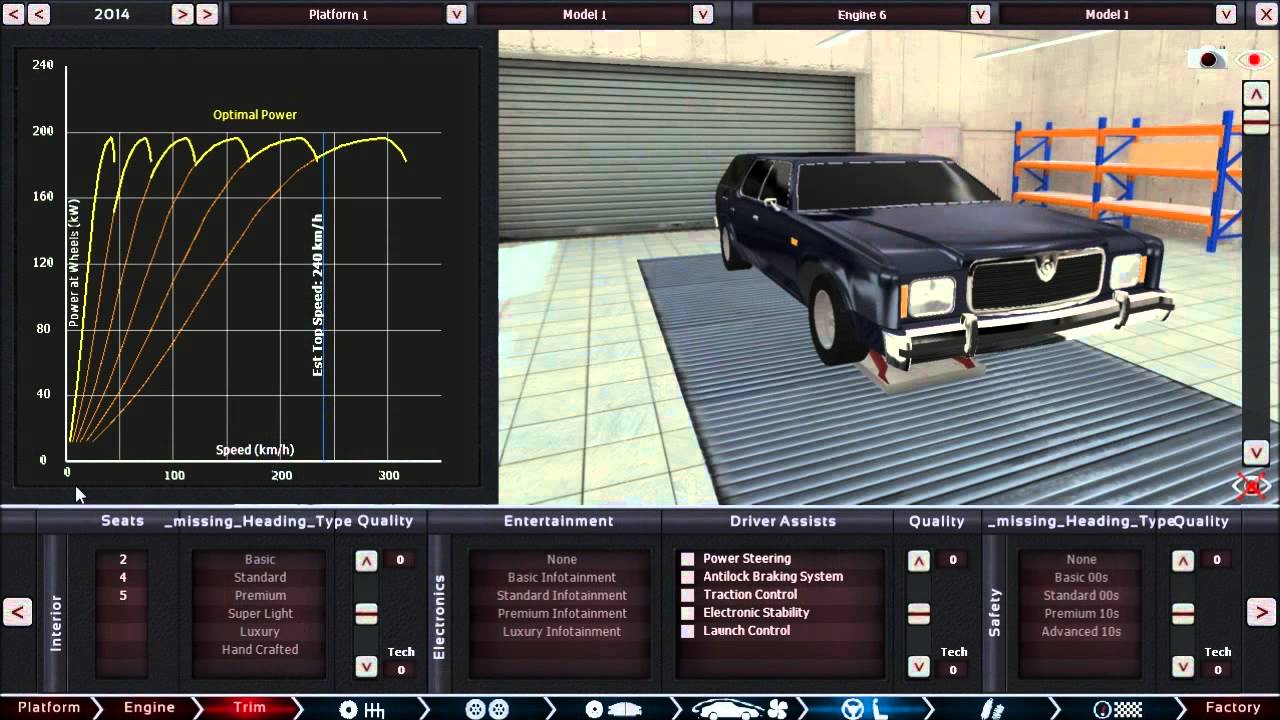Move the car view vertical slider handle
The height and width of the screenshot is (720, 1280).
(x=1255, y=120)
